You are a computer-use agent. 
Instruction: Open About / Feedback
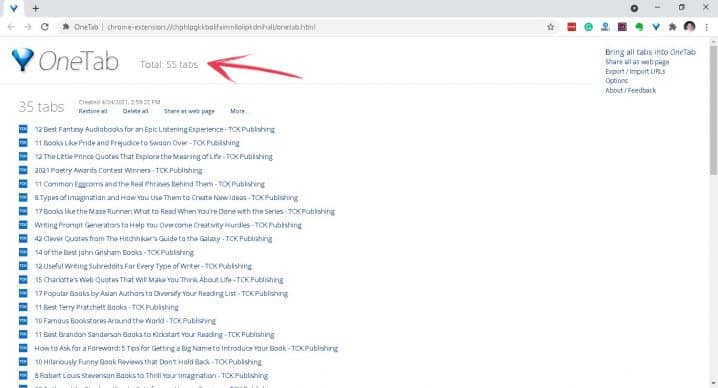click(631, 90)
